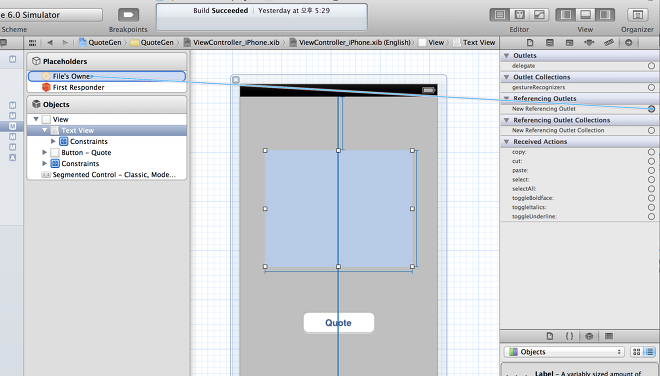Screen dimensions: 660x376
Task: Select First Responder placeholder
Action: (107, 87)
